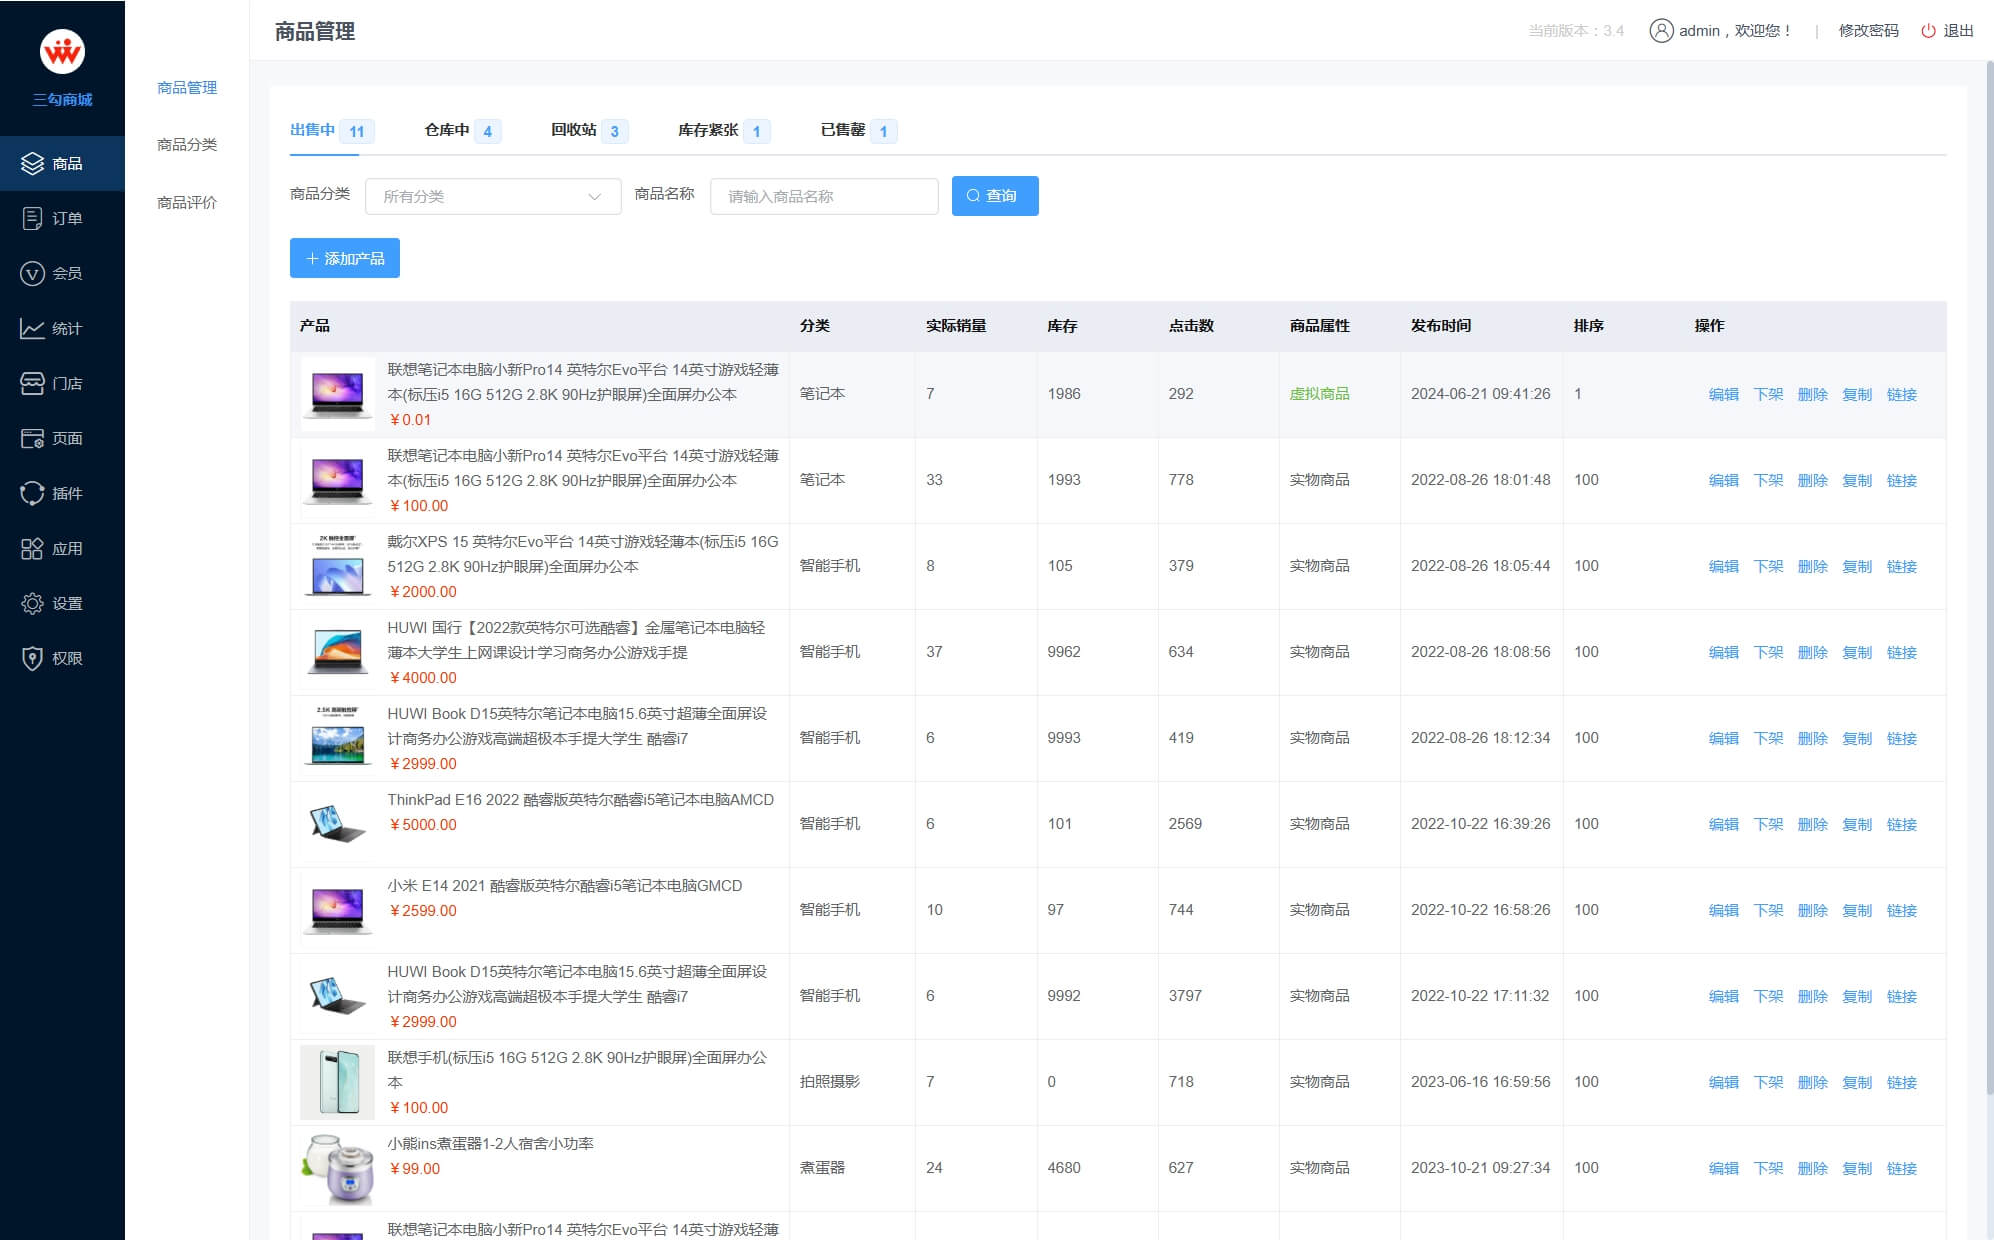Click the 查询 search button
The image size is (1994, 1240).
(994, 196)
